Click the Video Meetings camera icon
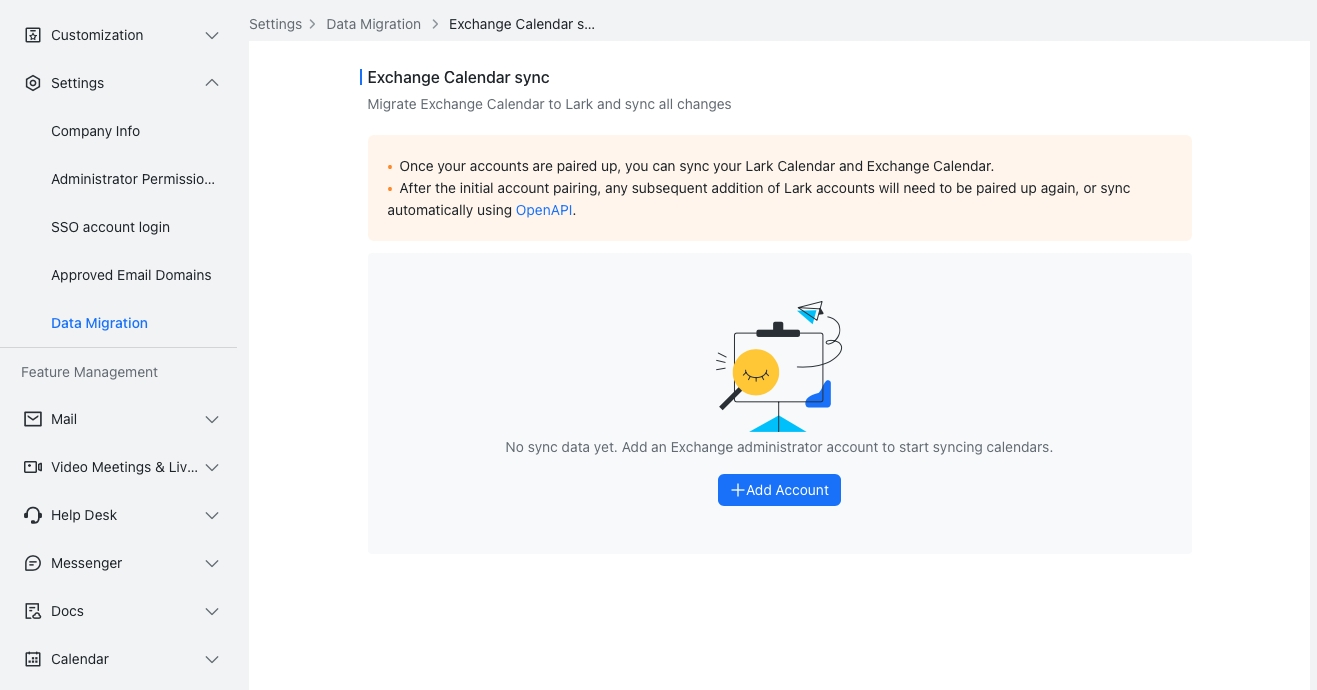This screenshot has height=690, width=1317. (x=33, y=467)
